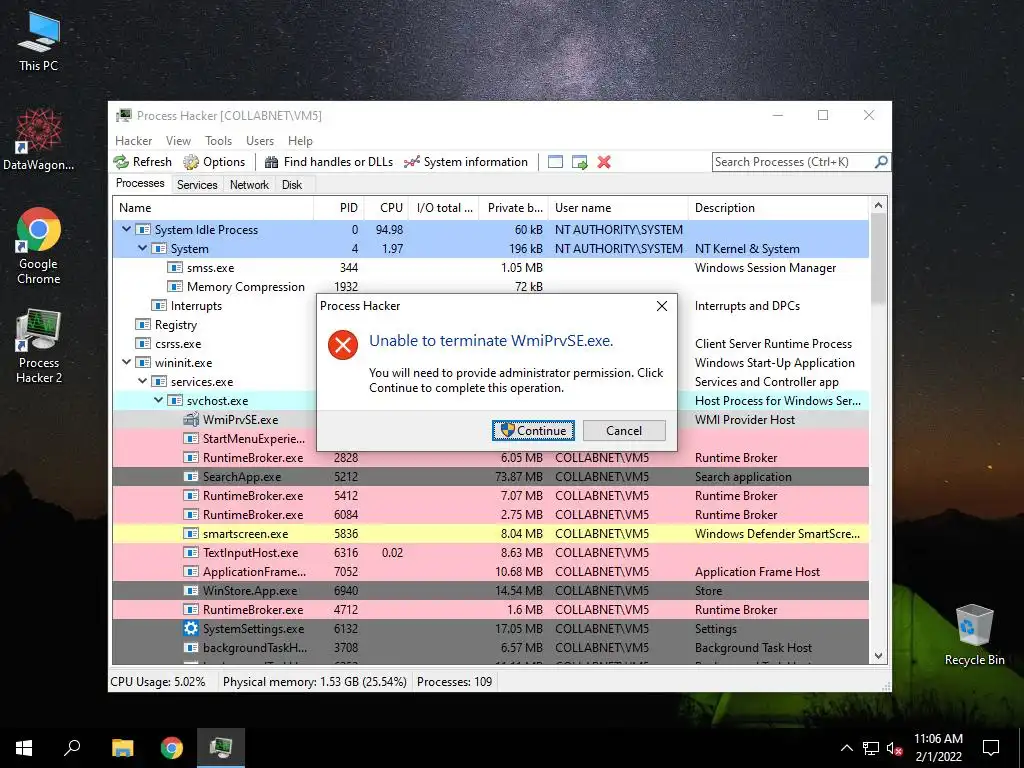Open the View menu
The image size is (1024, 768).
(x=178, y=140)
